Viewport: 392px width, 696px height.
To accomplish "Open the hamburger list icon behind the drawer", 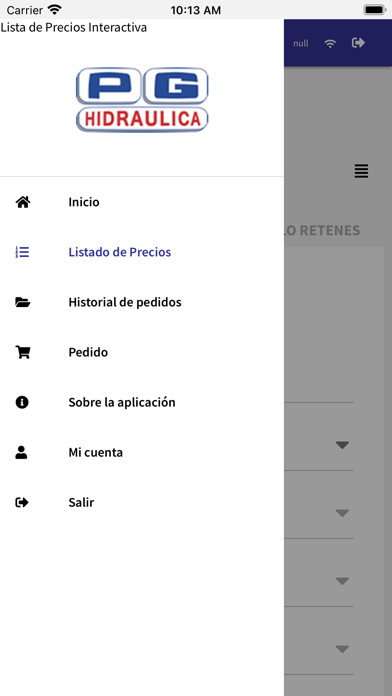I will click(361, 171).
